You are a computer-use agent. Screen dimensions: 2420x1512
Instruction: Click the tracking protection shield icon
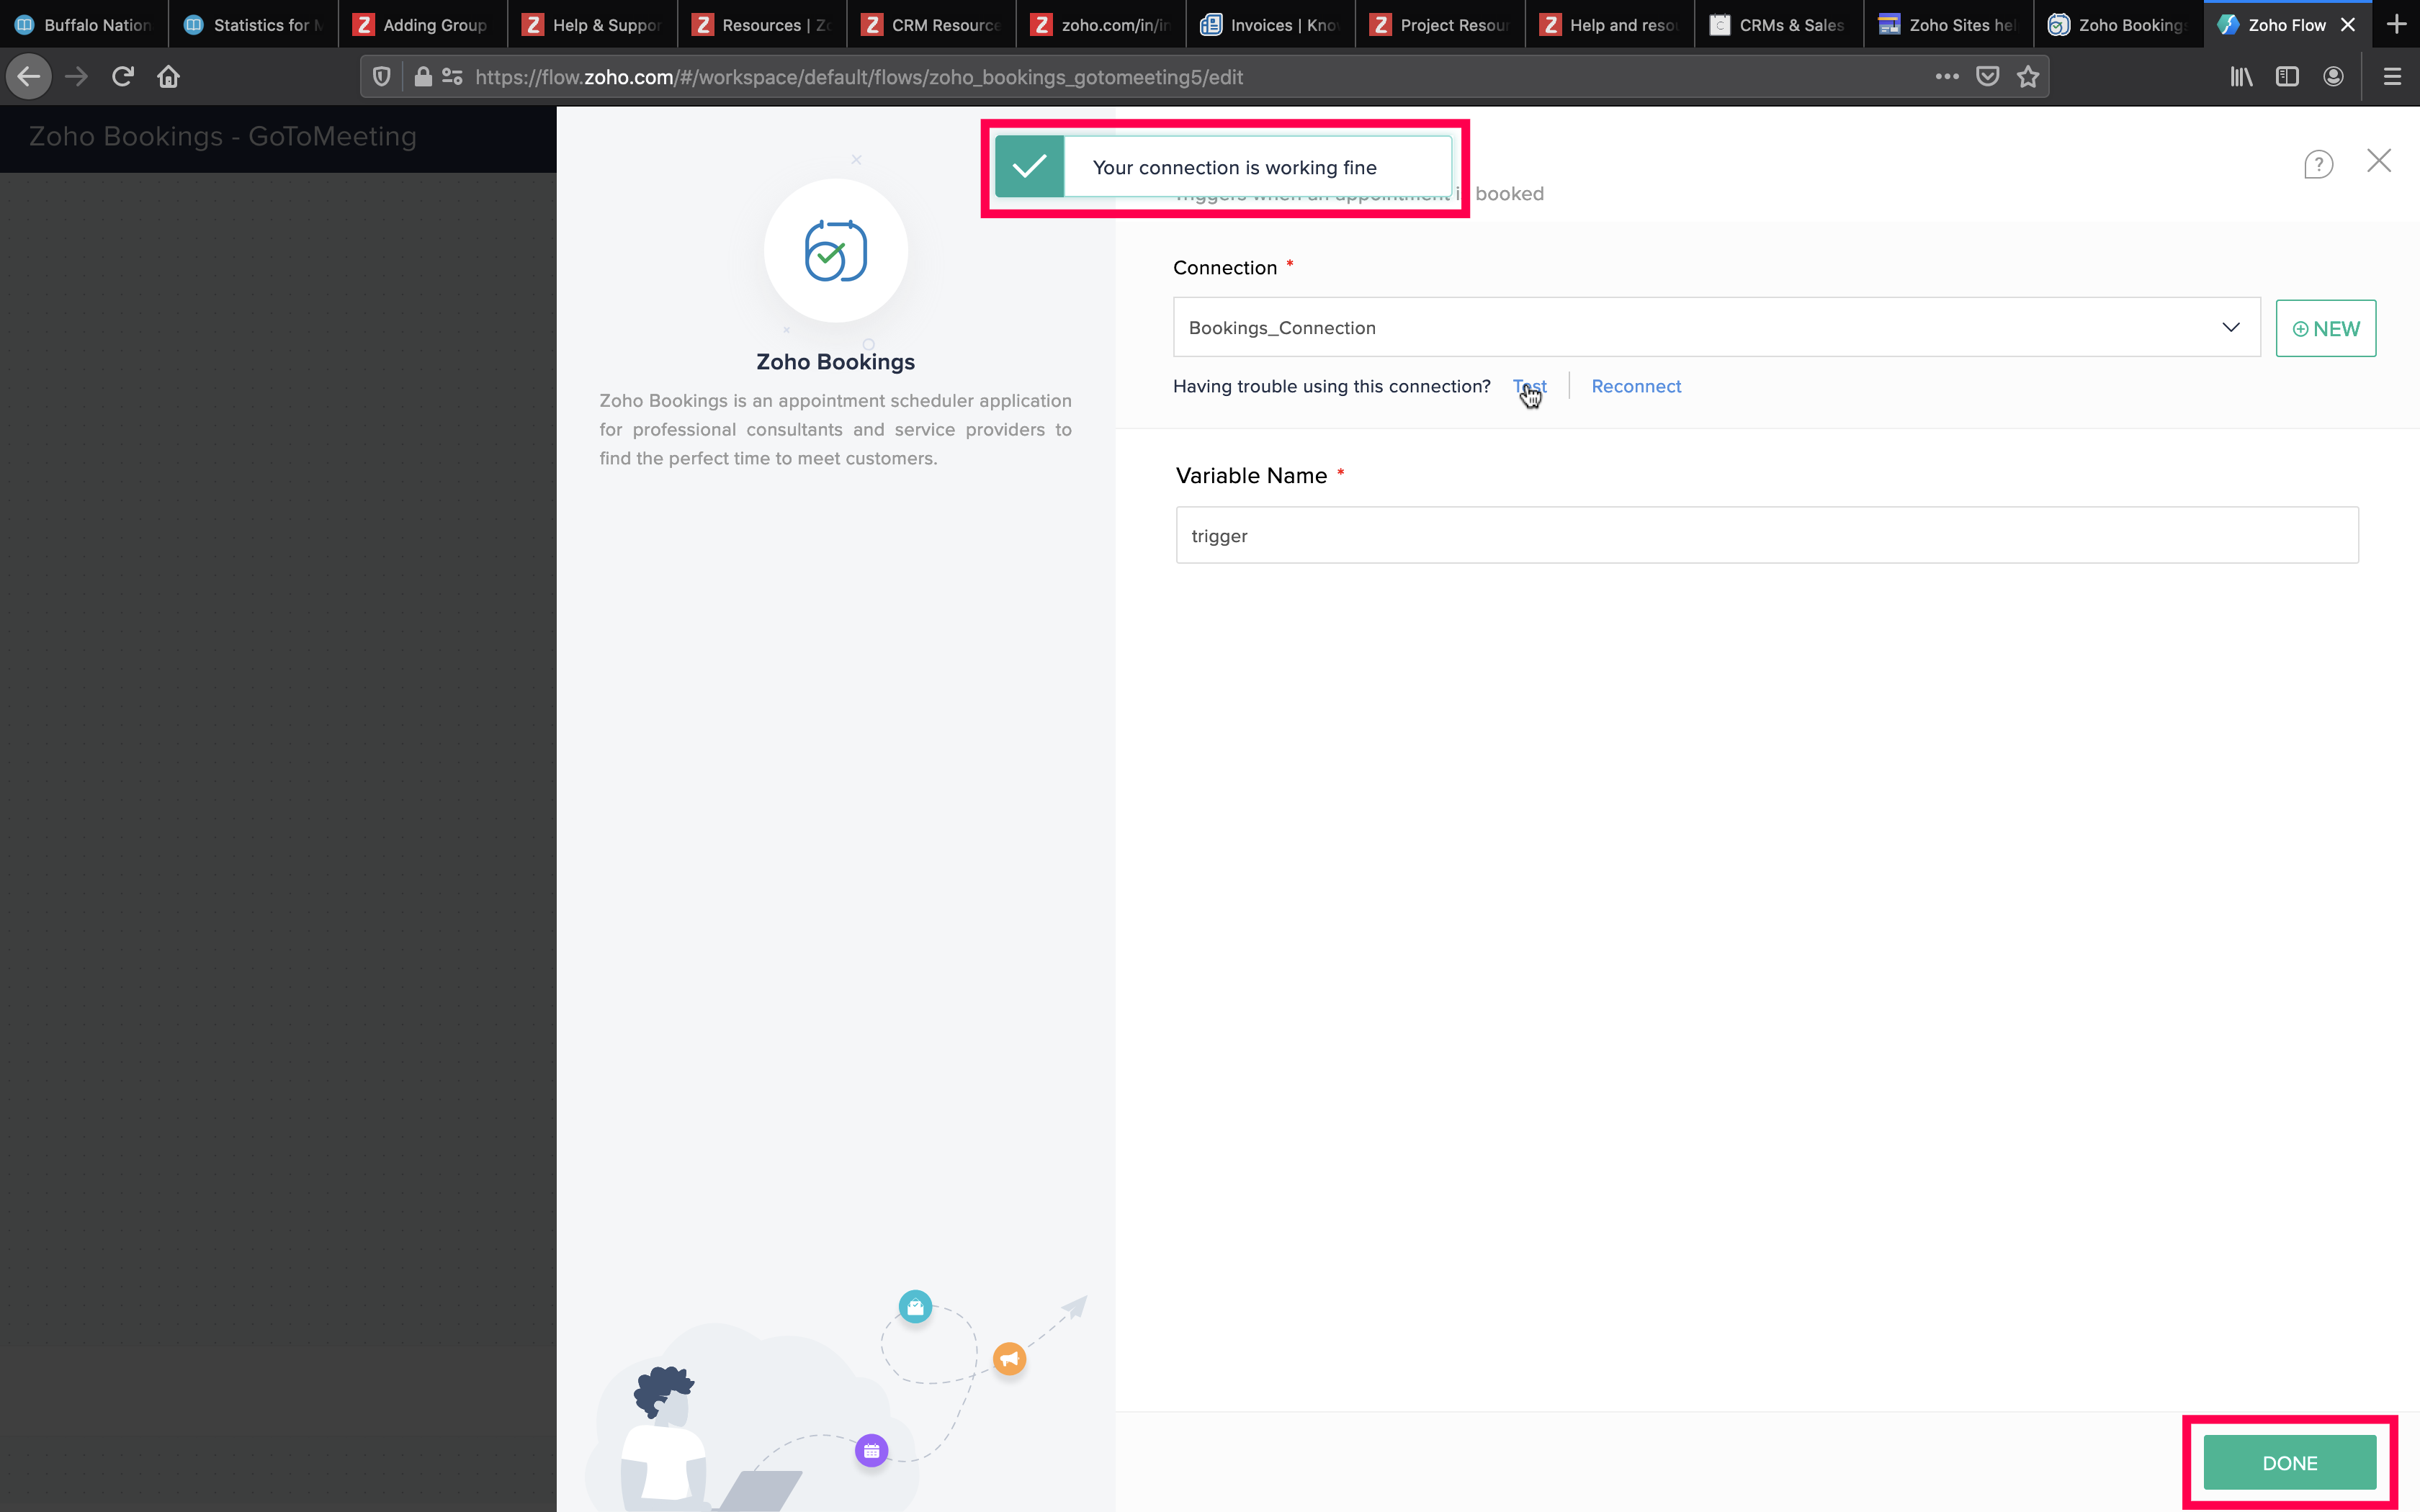381,77
